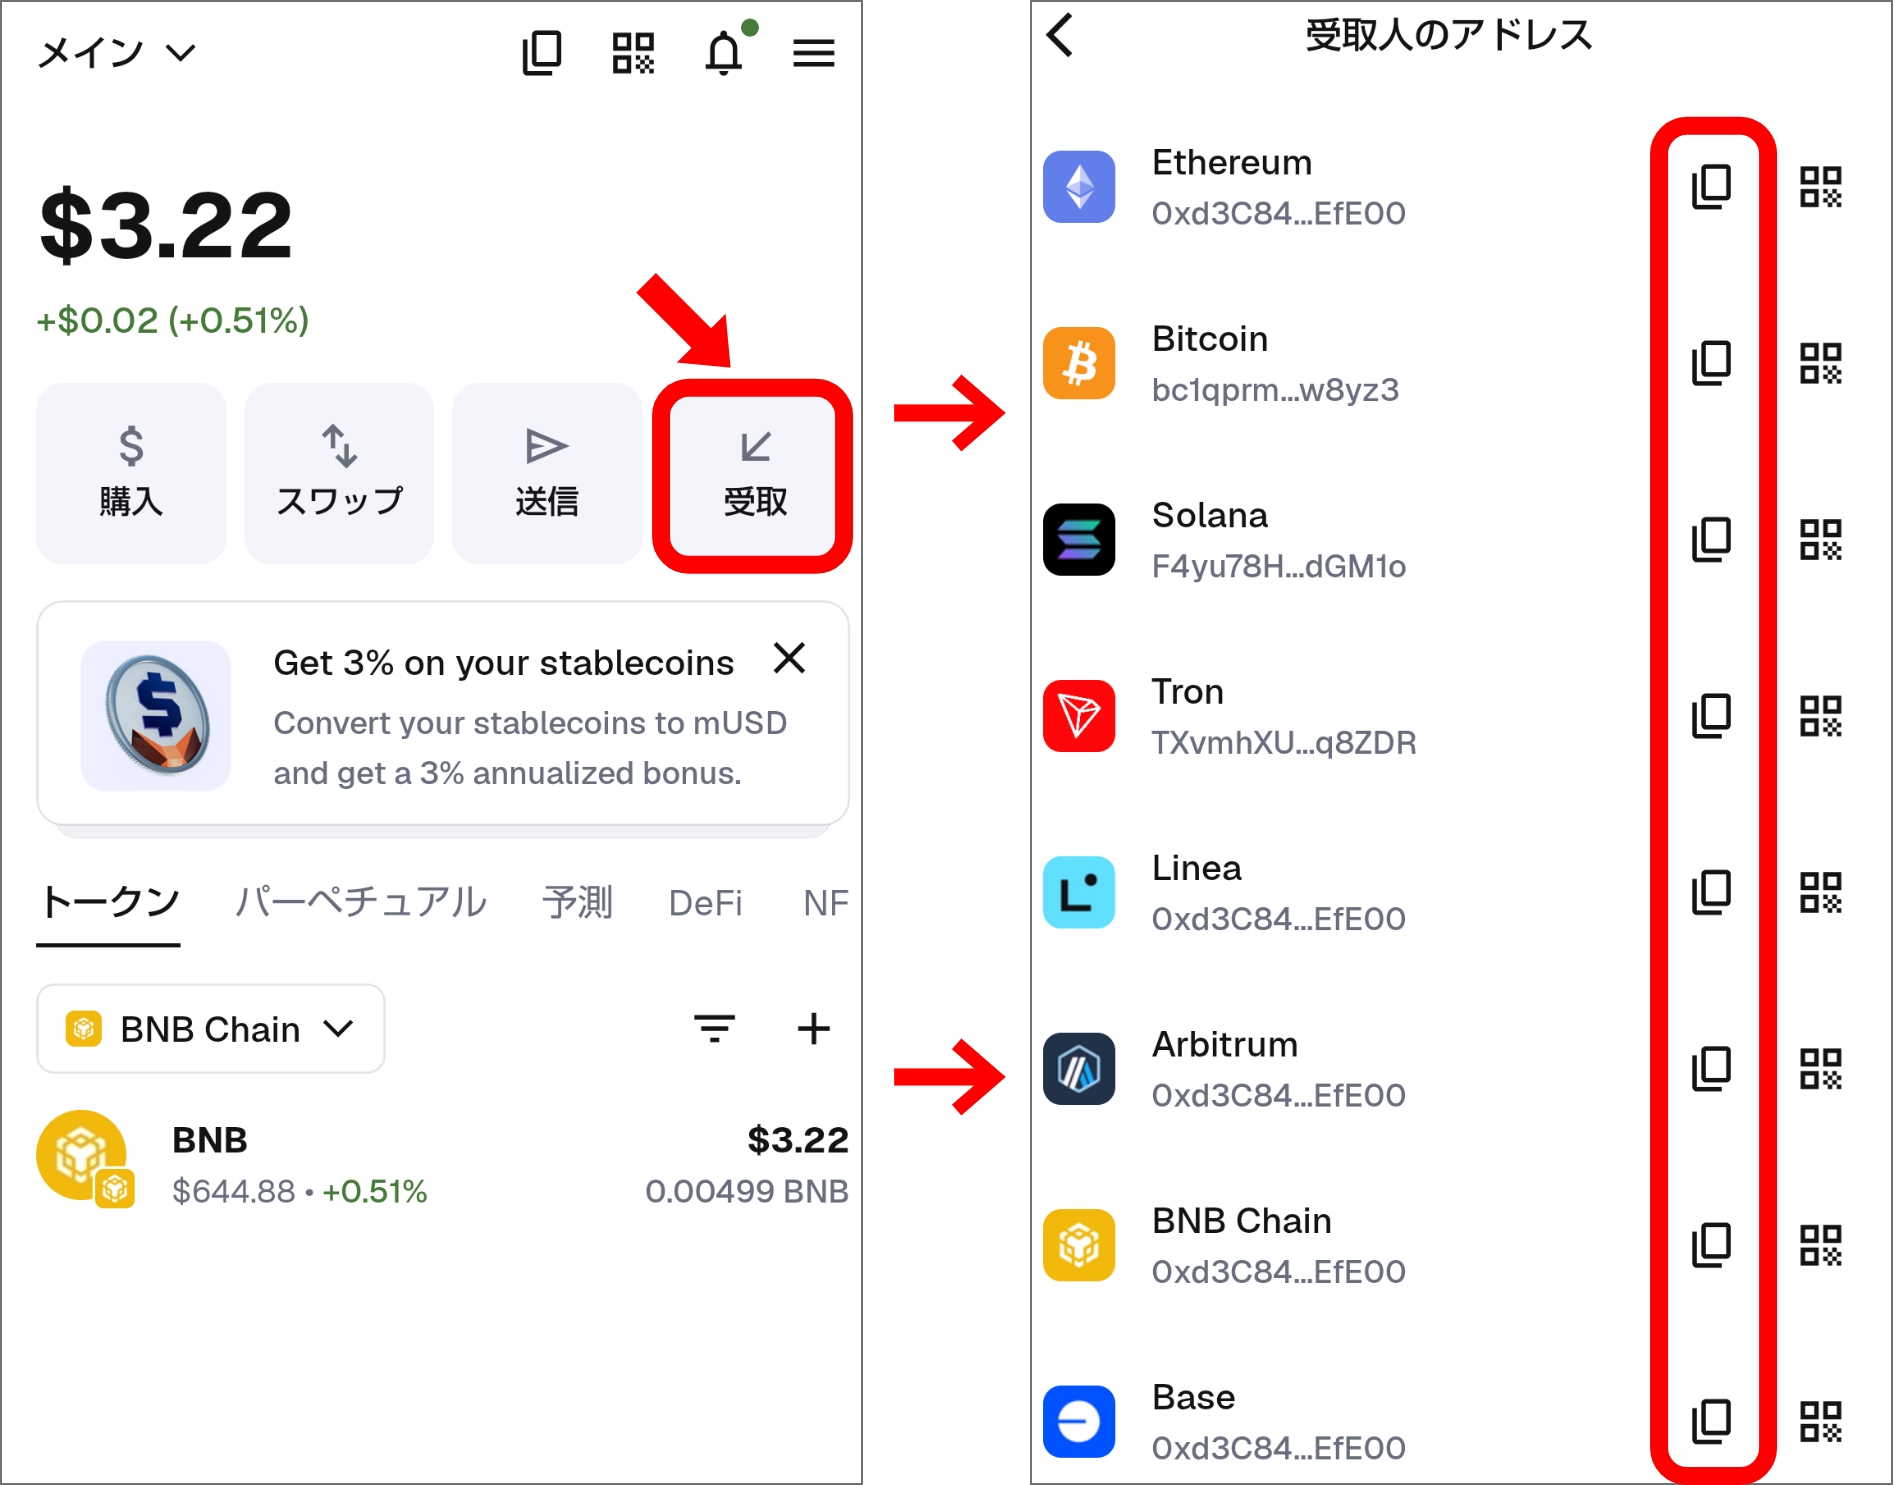
Task: Show the QR code for Ethereum address
Action: [1822, 187]
